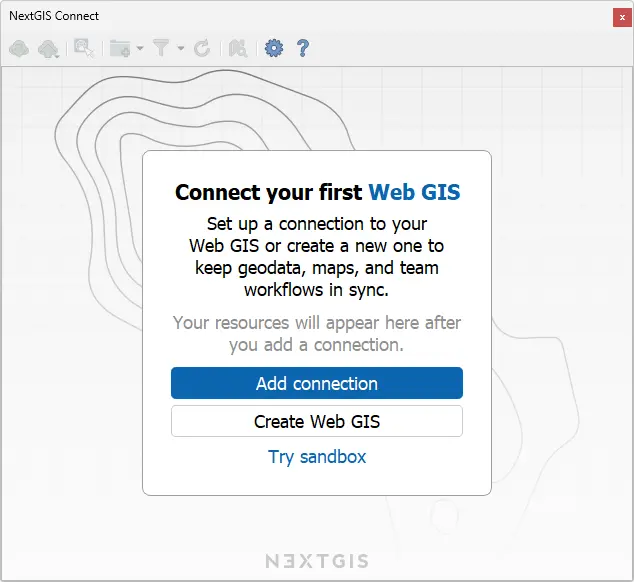Open the help question mark
This screenshot has height=582, width=634.
[303, 48]
